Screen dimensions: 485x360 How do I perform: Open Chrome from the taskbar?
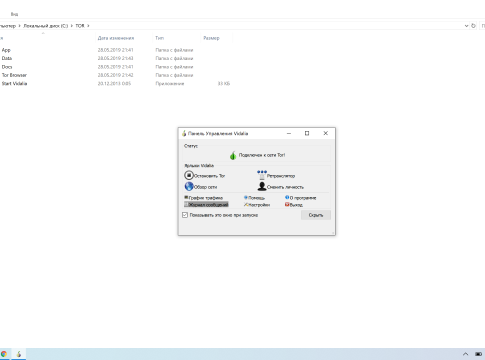(4, 354)
